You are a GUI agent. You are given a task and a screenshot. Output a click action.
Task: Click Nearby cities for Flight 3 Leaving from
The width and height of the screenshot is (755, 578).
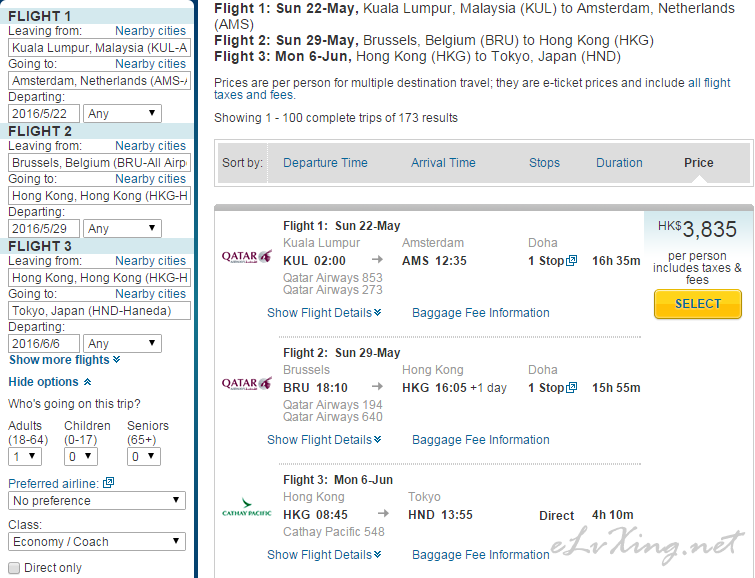click(150, 261)
